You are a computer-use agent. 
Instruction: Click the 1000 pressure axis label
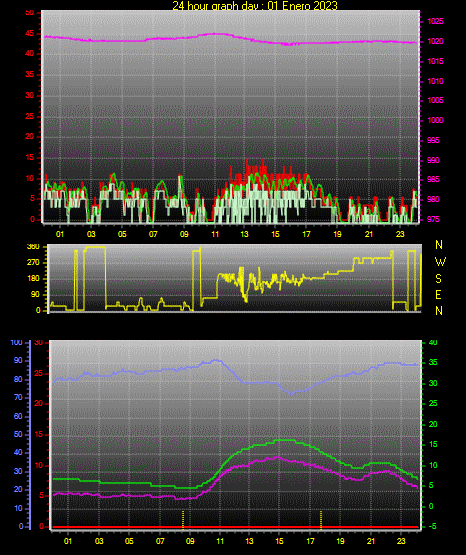click(x=435, y=120)
